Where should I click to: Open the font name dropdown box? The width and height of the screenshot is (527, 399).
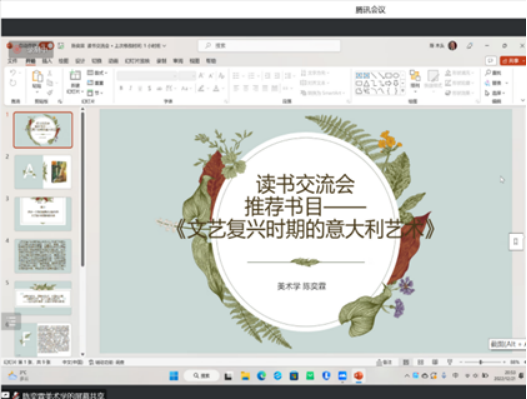(x=147, y=76)
